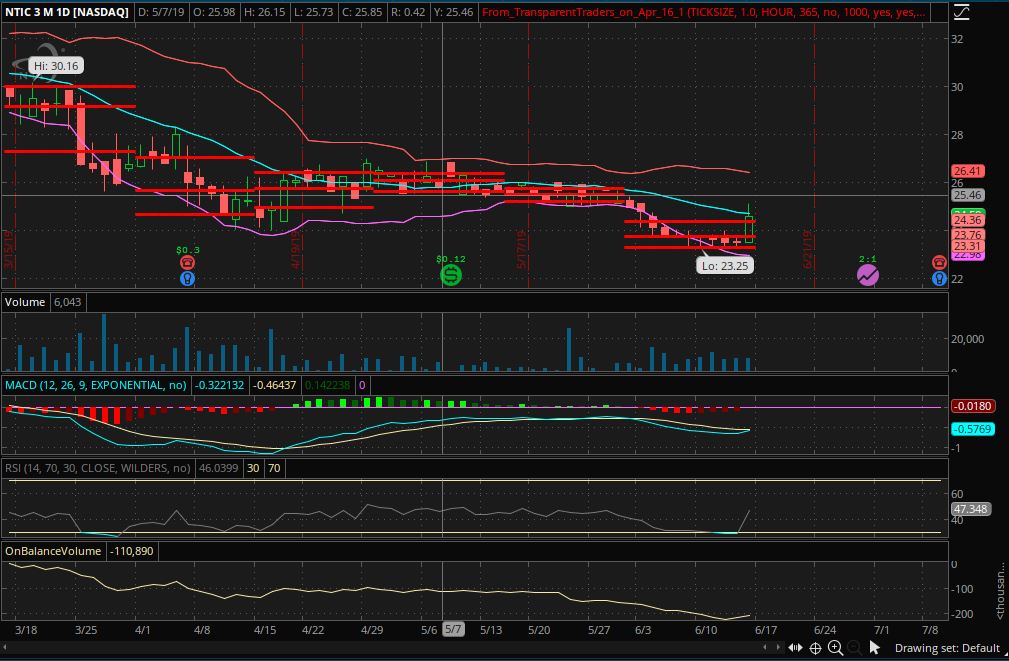This screenshot has height=661, width=1009.
Task: Click the -0.46437 MACD average value box
Action: pos(275,385)
